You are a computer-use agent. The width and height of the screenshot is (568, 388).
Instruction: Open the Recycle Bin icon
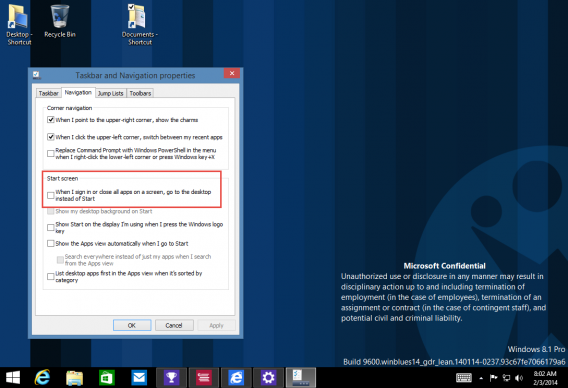pyautogui.click(x=60, y=21)
